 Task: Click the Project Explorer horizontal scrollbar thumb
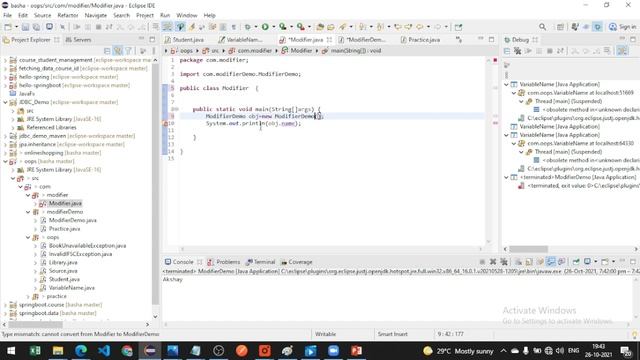coord(36,324)
